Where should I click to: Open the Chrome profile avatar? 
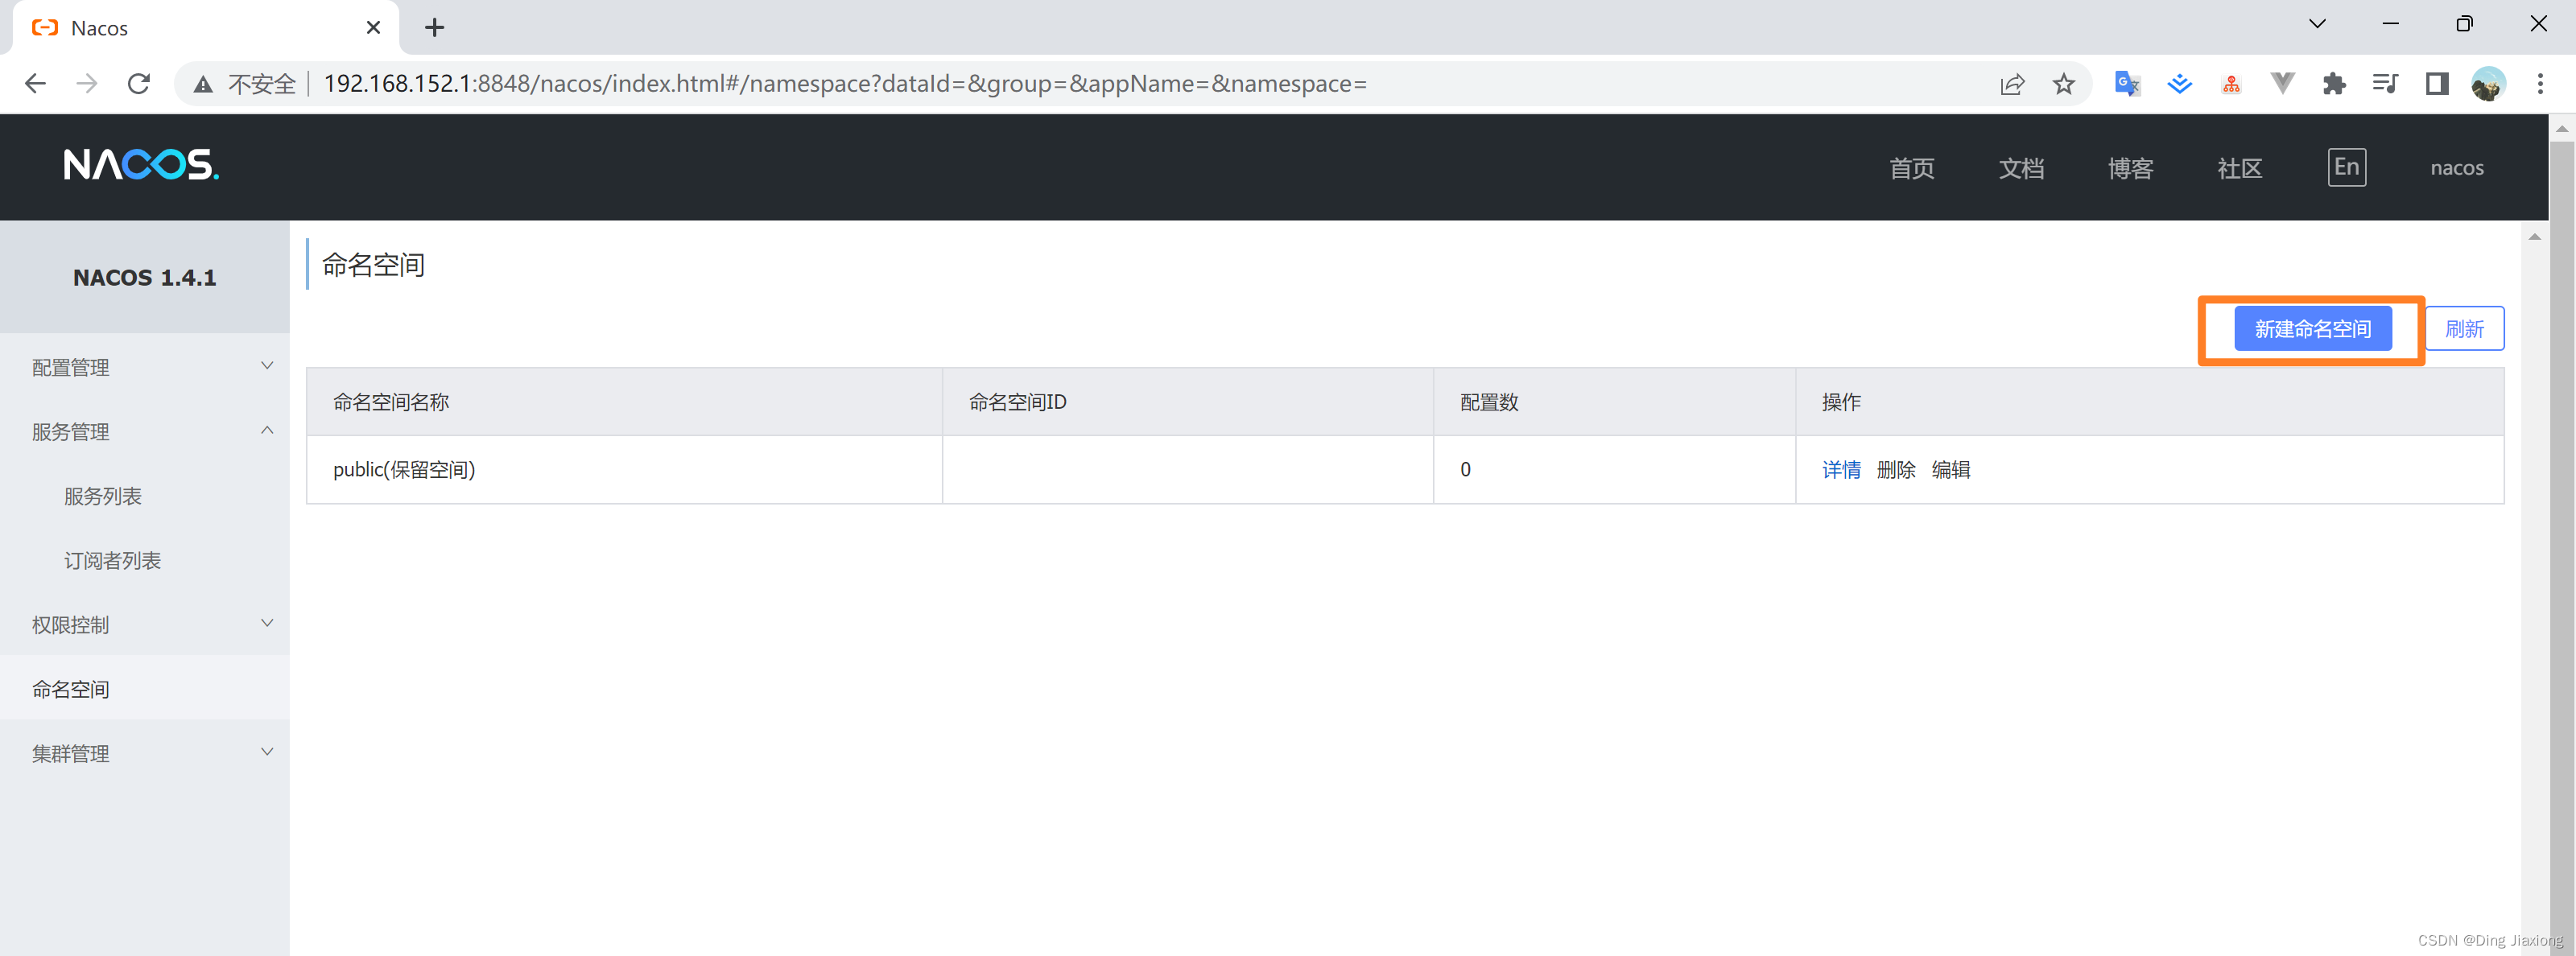[x=2488, y=84]
